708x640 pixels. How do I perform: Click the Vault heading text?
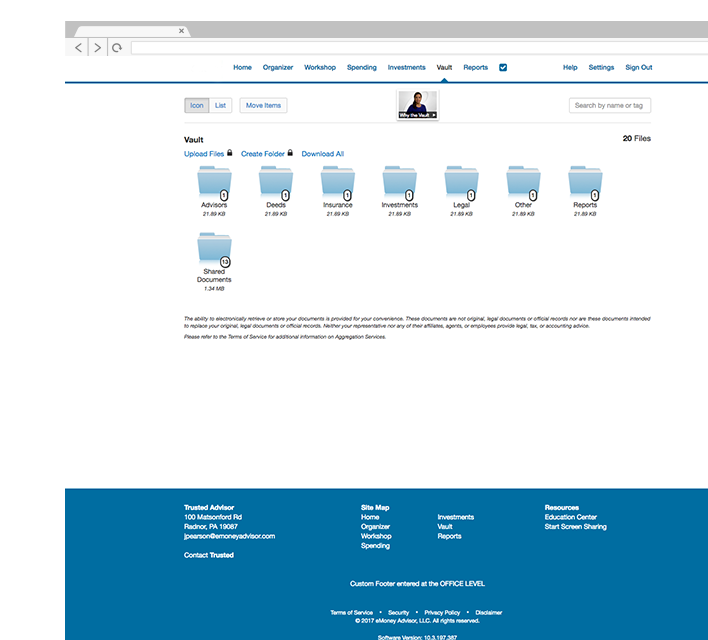pyautogui.click(x=194, y=140)
